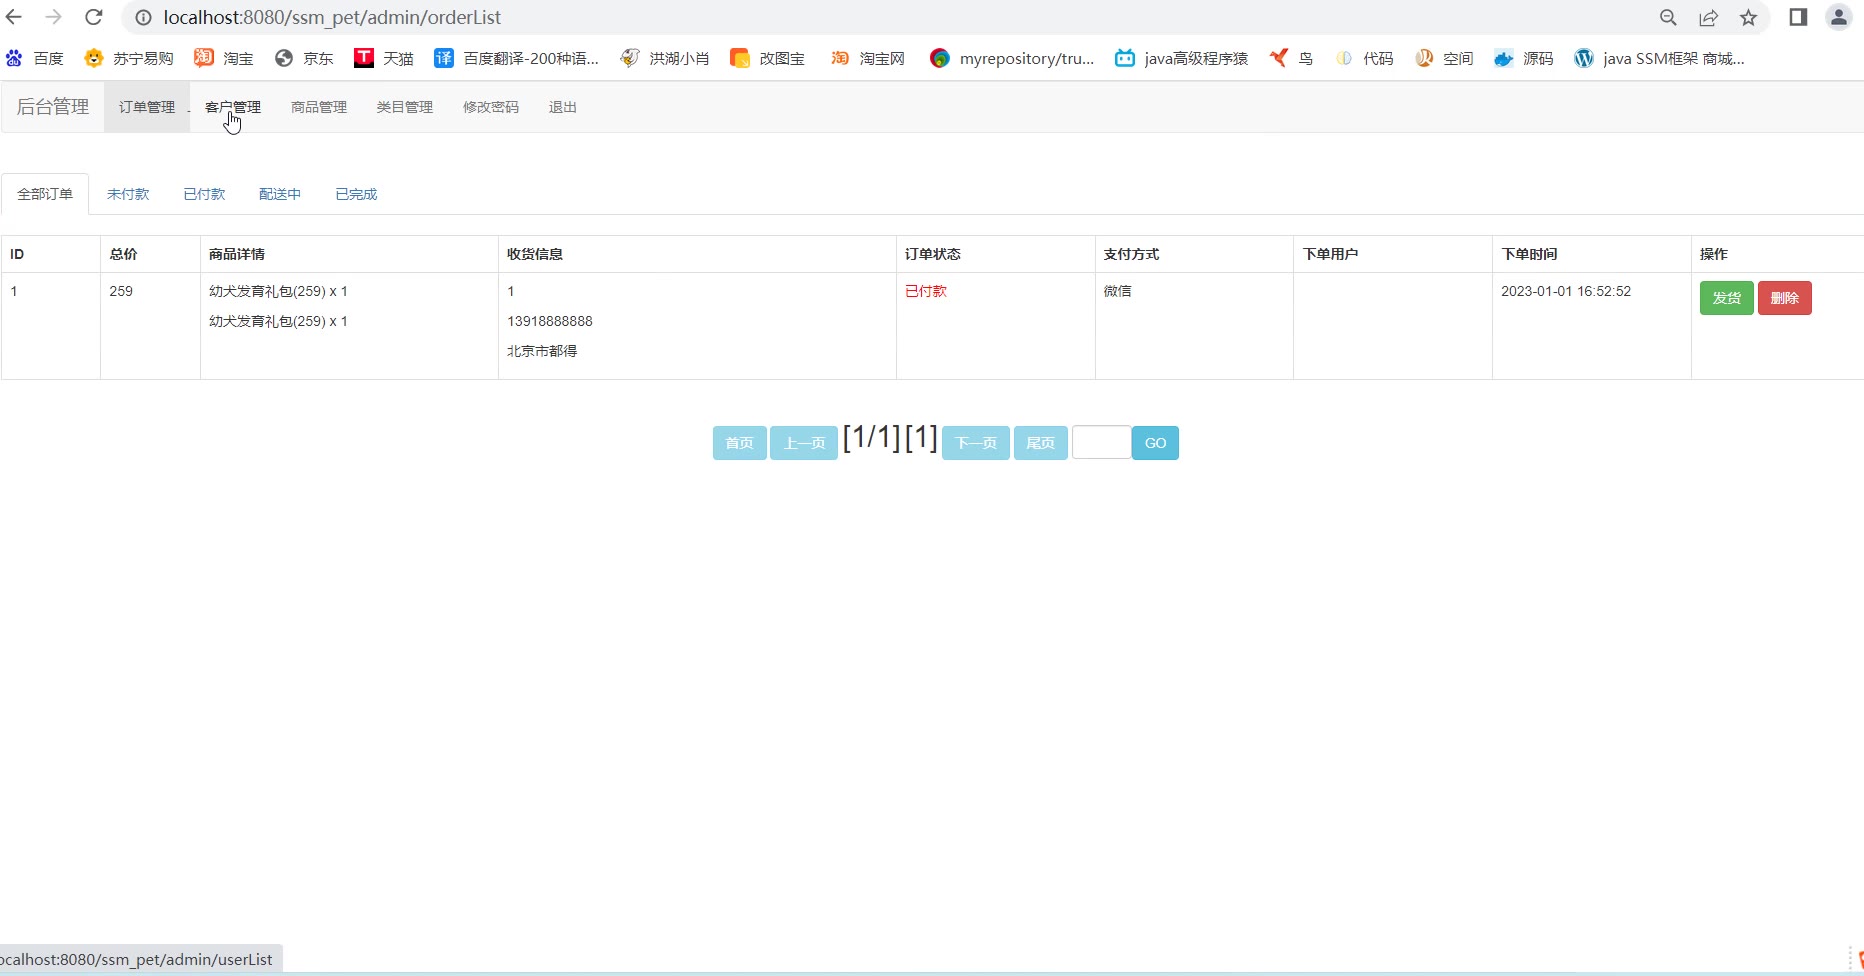Open 类目管理 in the navbar
The height and width of the screenshot is (976, 1864).
[x=405, y=107]
